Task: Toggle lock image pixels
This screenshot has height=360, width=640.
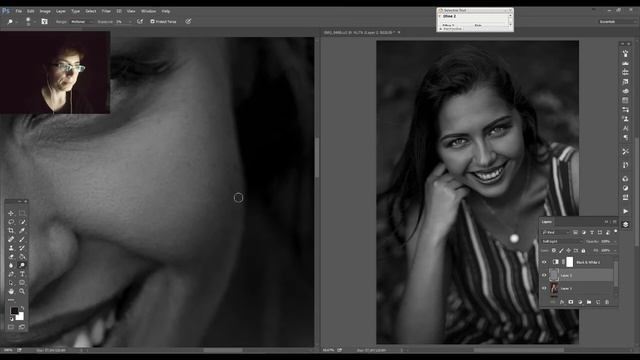Action: pyautogui.click(x=561, y=250)
